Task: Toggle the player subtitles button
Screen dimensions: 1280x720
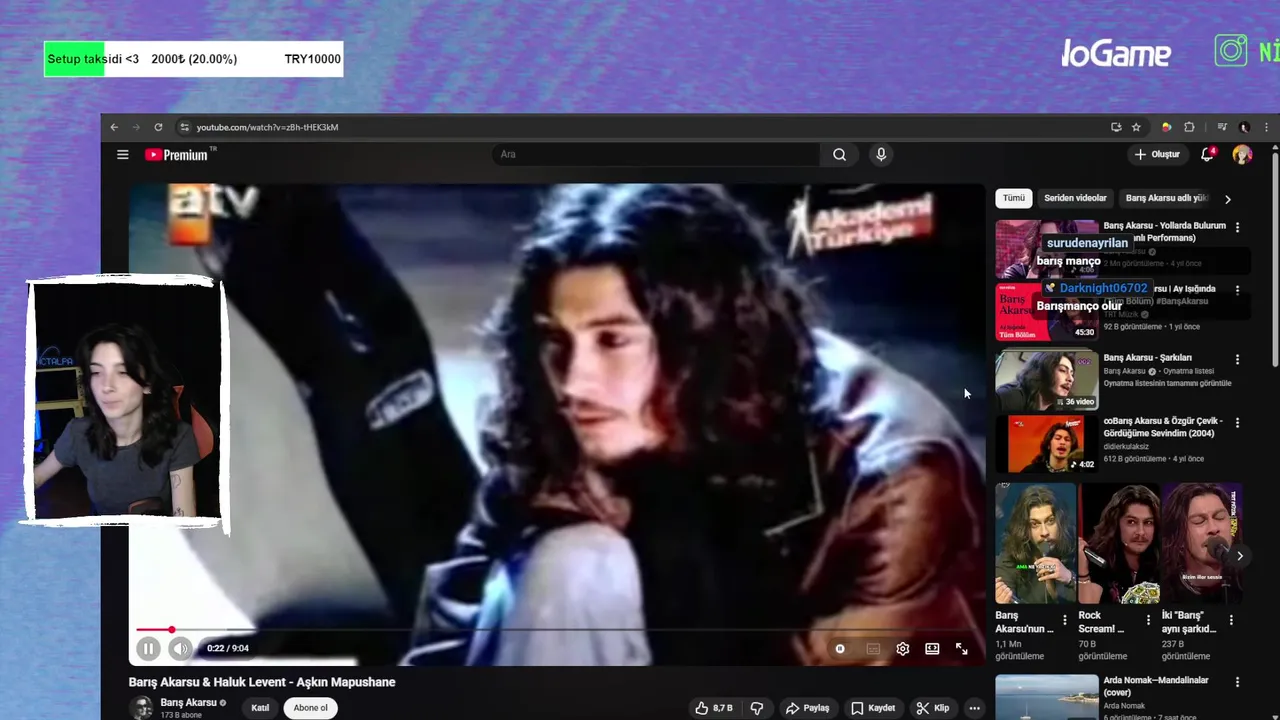Action: coord(872,648)
